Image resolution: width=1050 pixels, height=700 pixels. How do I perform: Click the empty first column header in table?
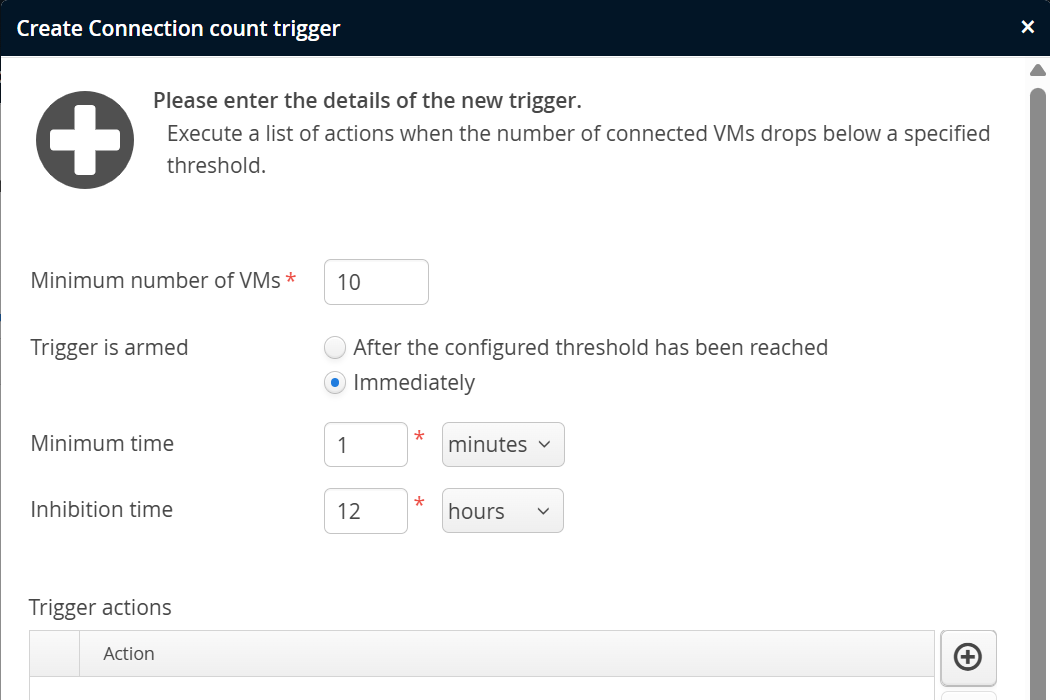coord(54,654)
